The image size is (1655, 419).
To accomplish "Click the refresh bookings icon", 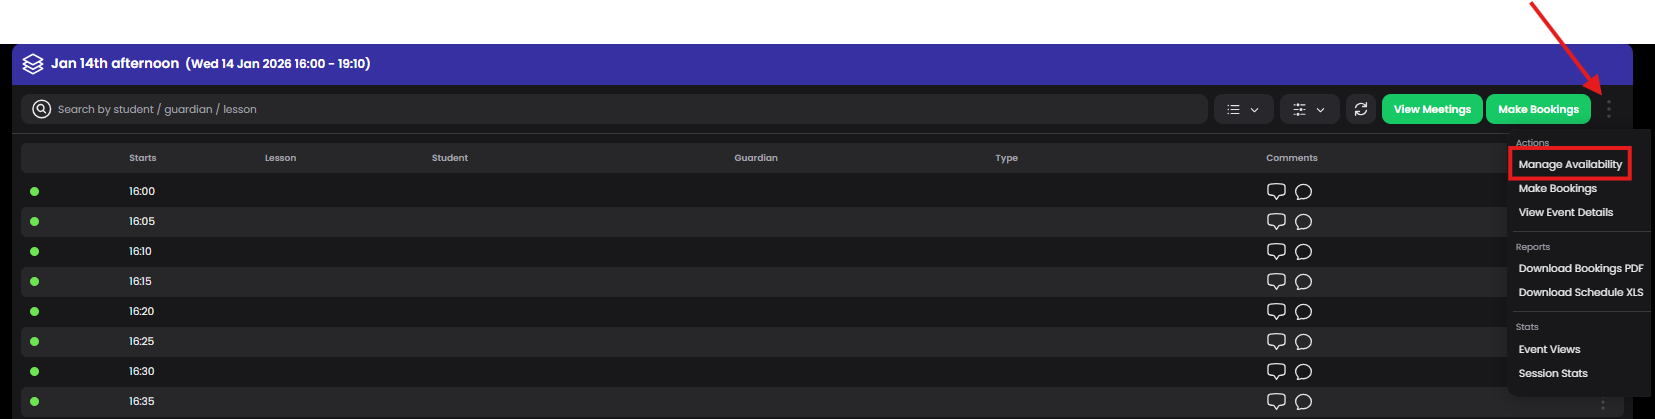I will (1361, 109).
